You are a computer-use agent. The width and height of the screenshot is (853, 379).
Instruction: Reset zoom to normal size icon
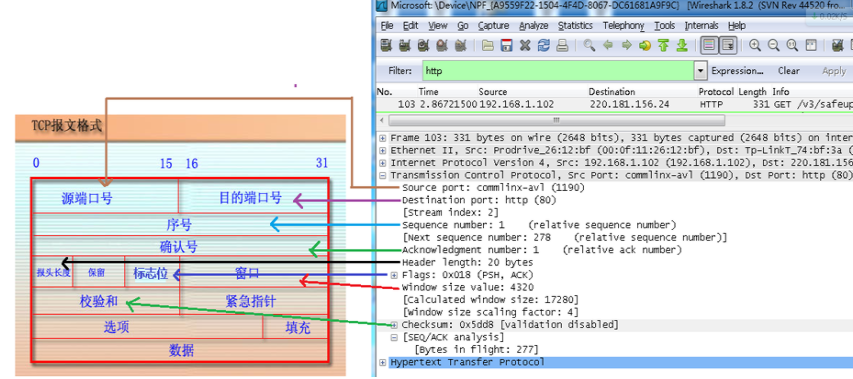pyautogui.click(x=793, y=46)
